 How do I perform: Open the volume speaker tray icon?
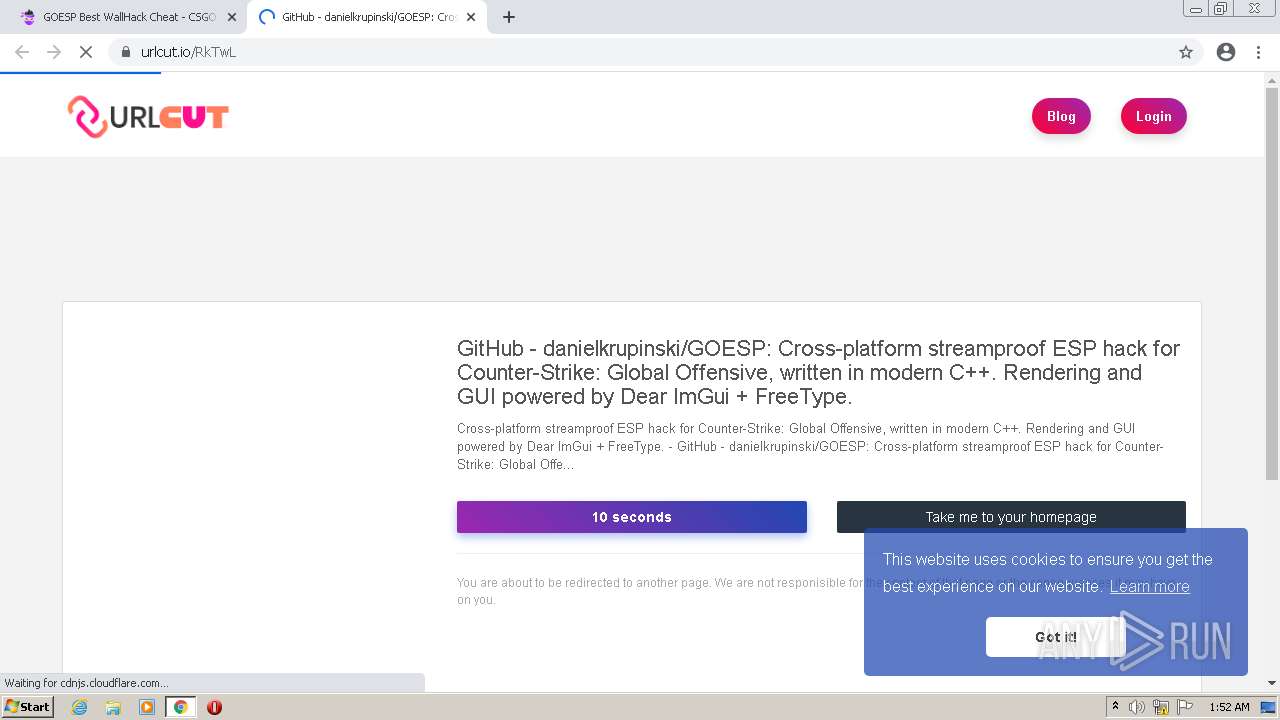pos(1137,707)
